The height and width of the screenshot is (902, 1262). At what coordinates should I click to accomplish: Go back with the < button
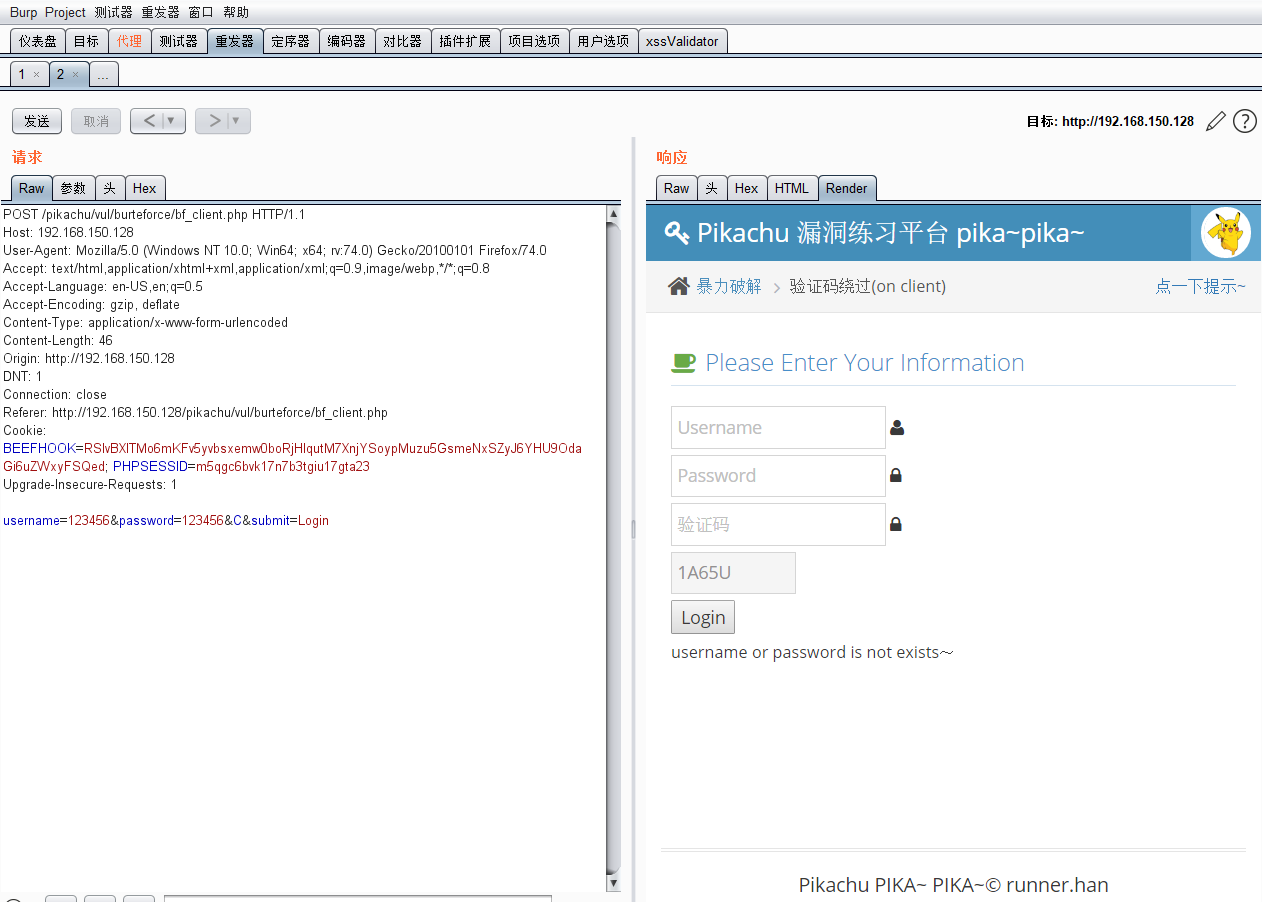click(148, 121)
